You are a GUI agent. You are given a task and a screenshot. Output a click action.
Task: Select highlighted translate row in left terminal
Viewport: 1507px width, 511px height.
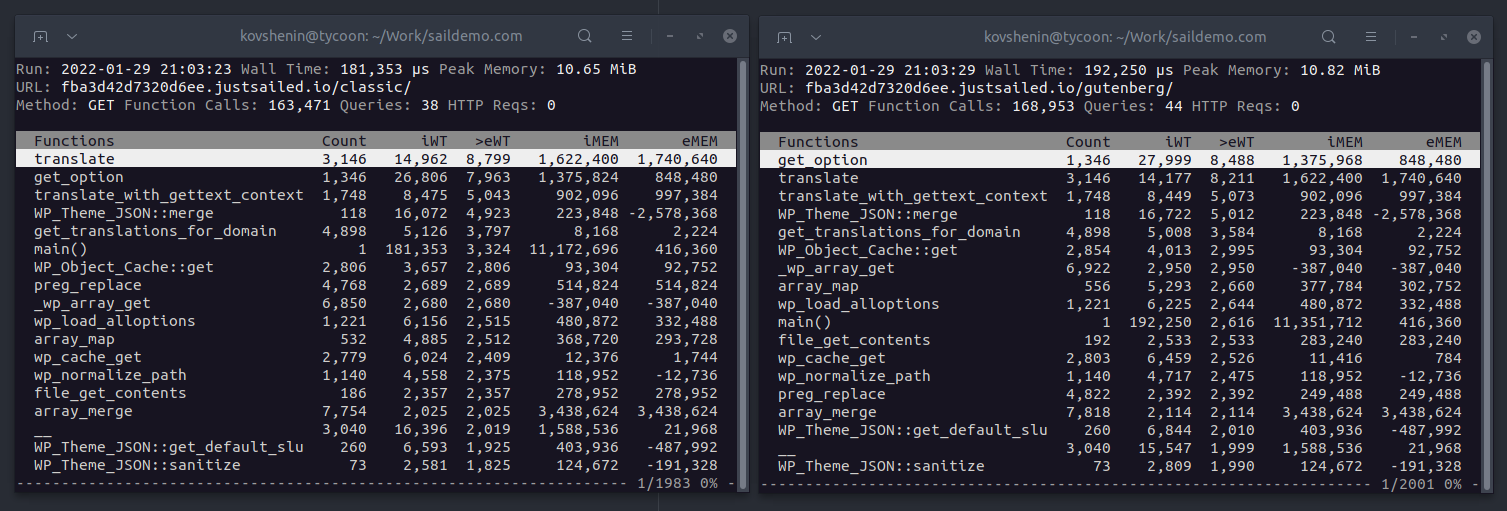pos(376,159)
